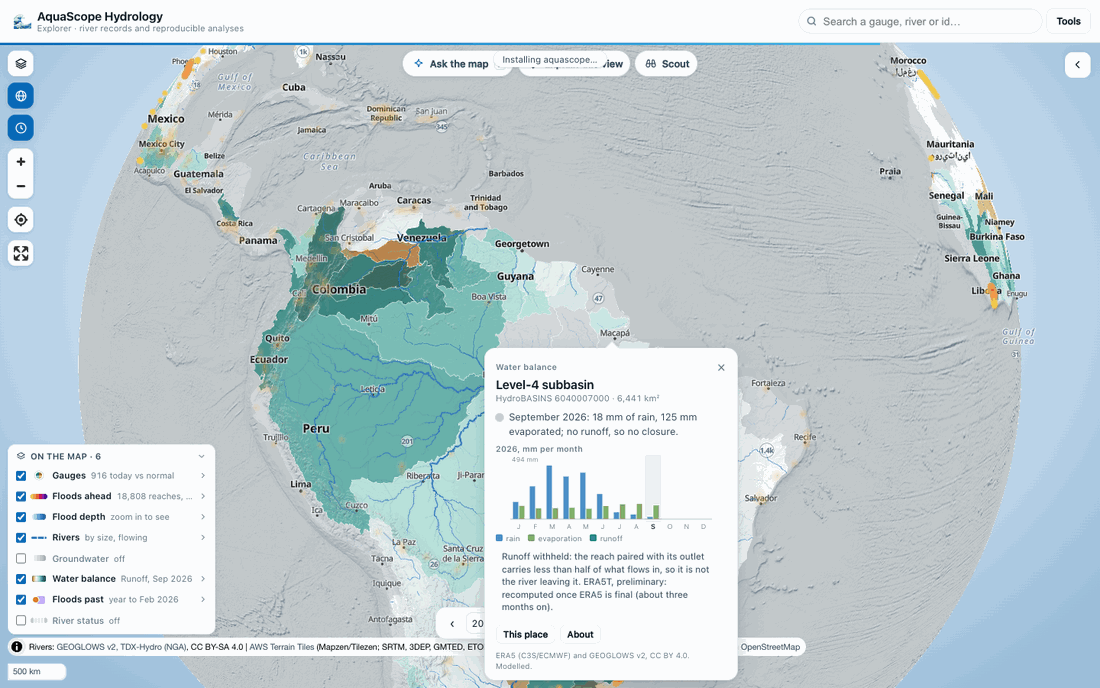Click the Floods ahead color ramp swatch
Viewport: 1100px width, 688px height.
[39, 497]
